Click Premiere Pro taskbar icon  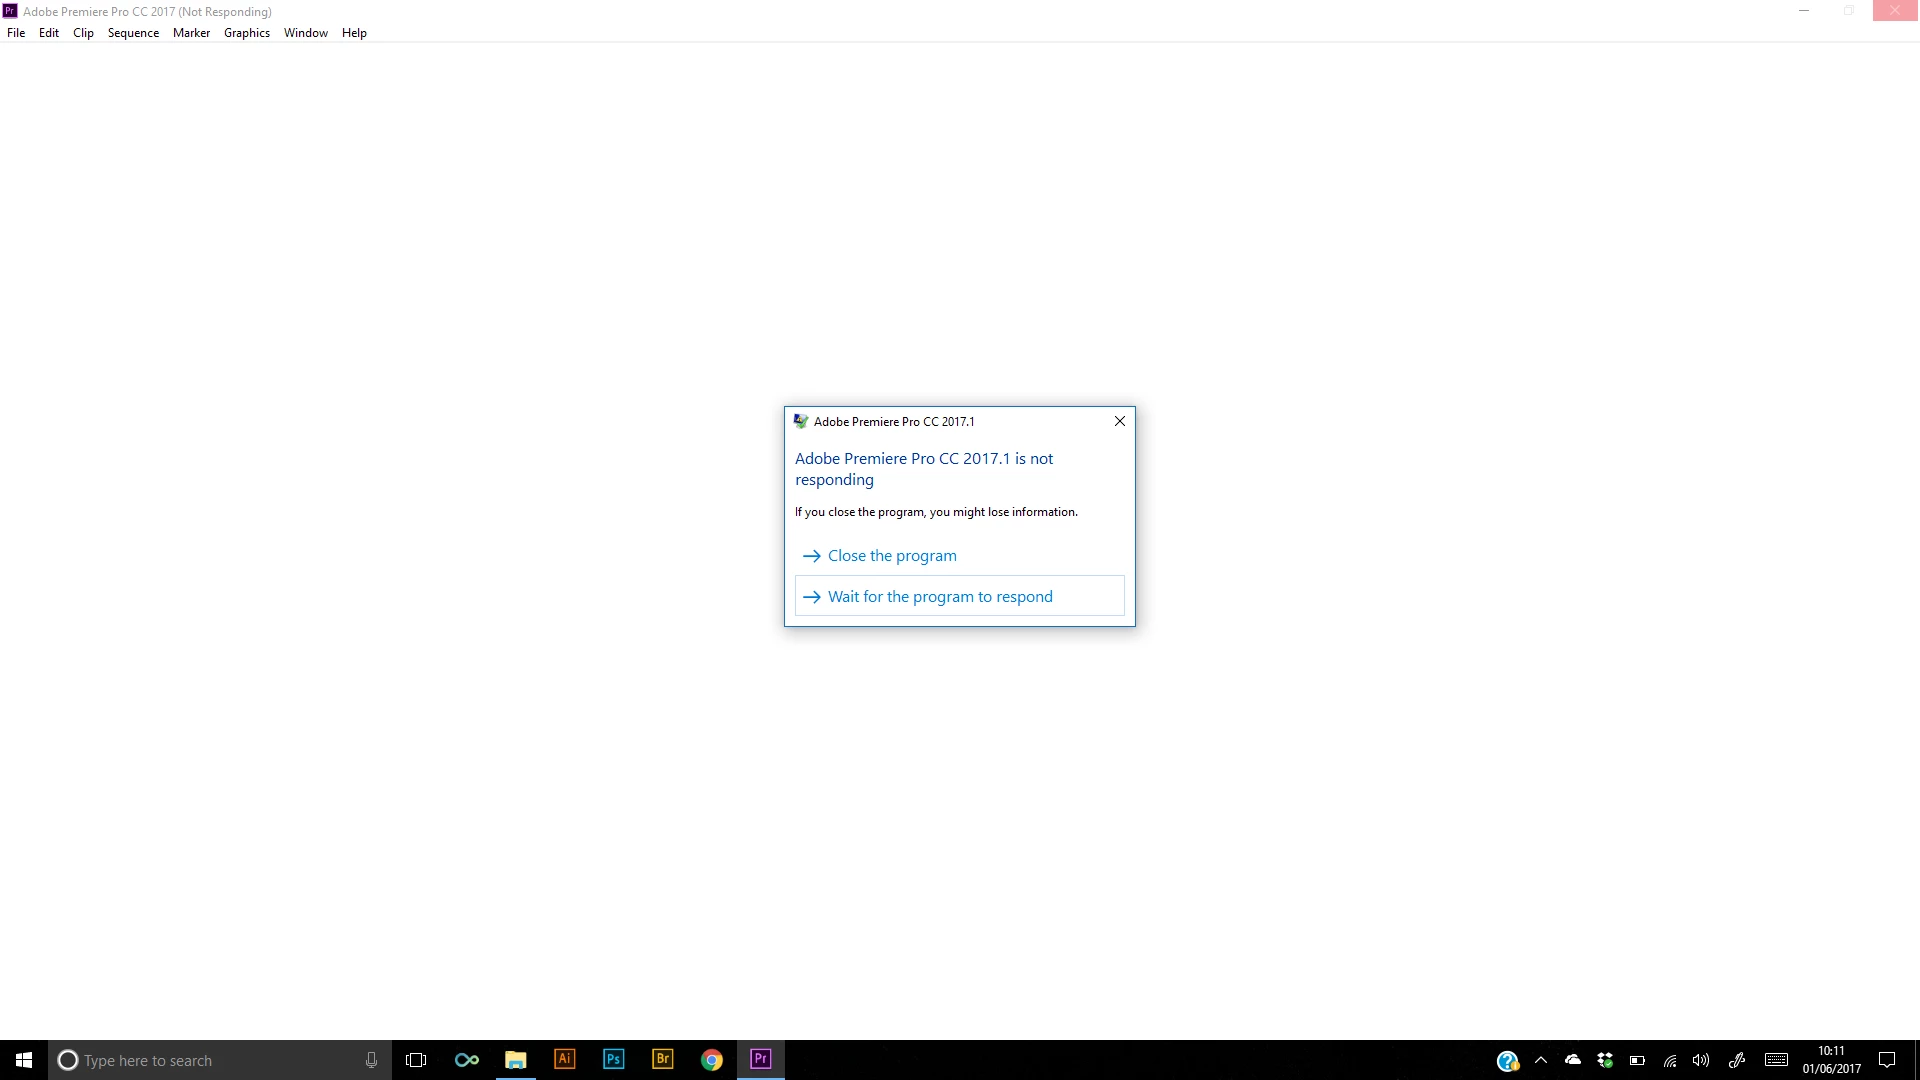[760, 1059]
